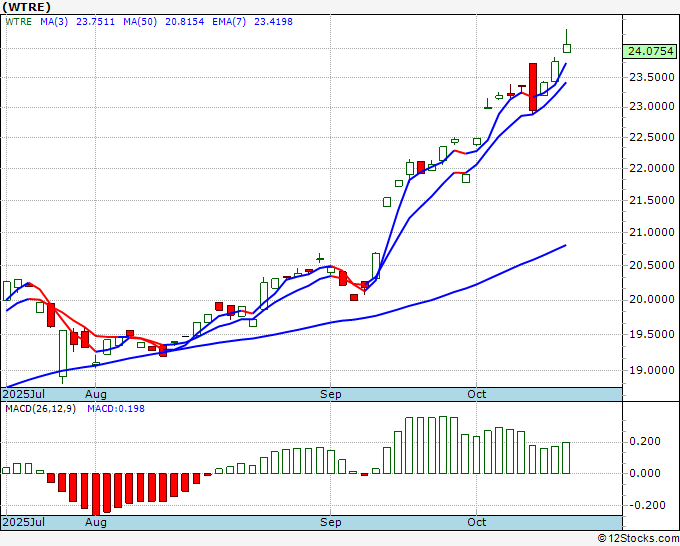Screen dimensions: 680x546
Task: Click the 0.000 MACD axis label
Action: coord(646,473)
